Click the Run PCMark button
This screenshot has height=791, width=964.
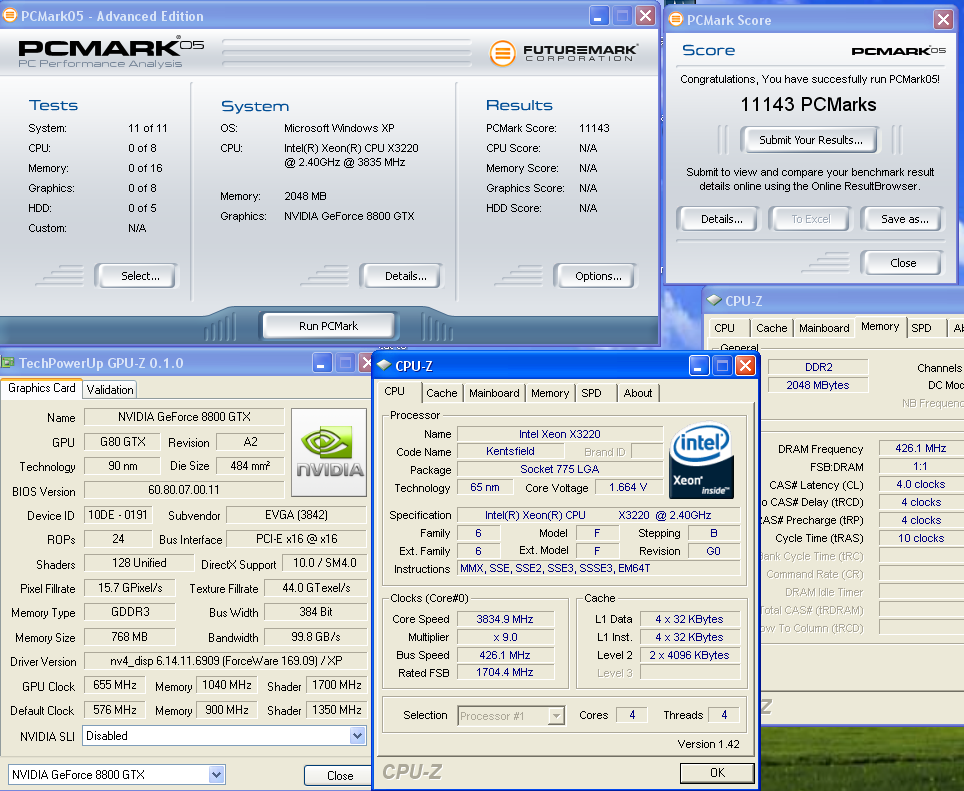click(328, 326)
